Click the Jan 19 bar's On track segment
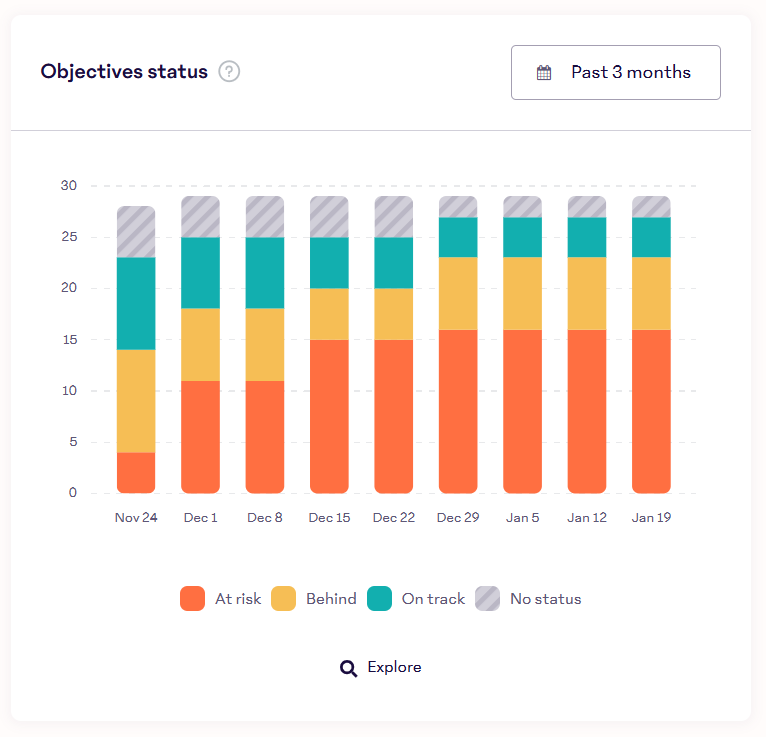This screenshot has width=766, height=737. tap(651, 237)
